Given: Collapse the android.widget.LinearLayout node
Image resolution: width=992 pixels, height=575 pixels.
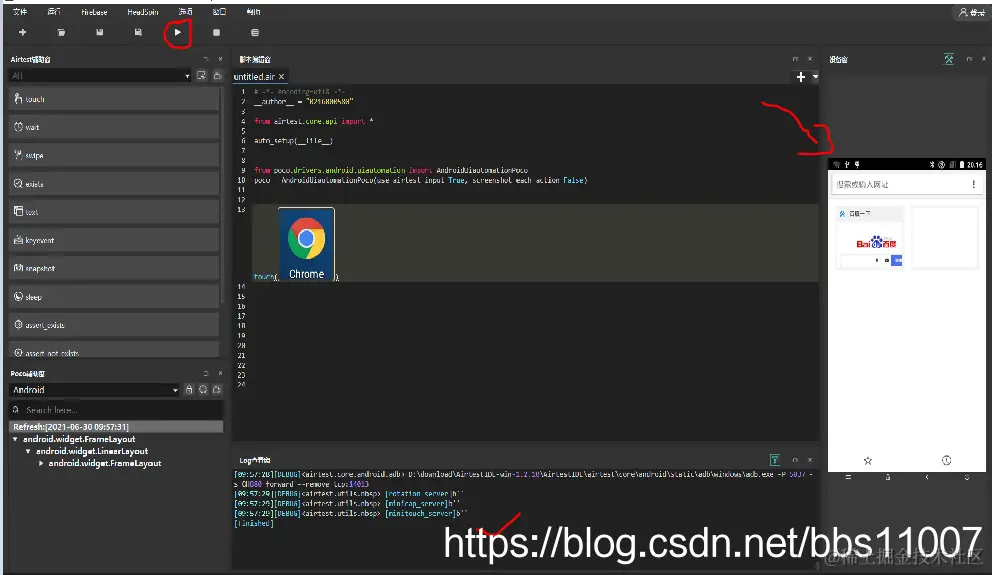Looking at the screenshot, I should coord(28,451).
